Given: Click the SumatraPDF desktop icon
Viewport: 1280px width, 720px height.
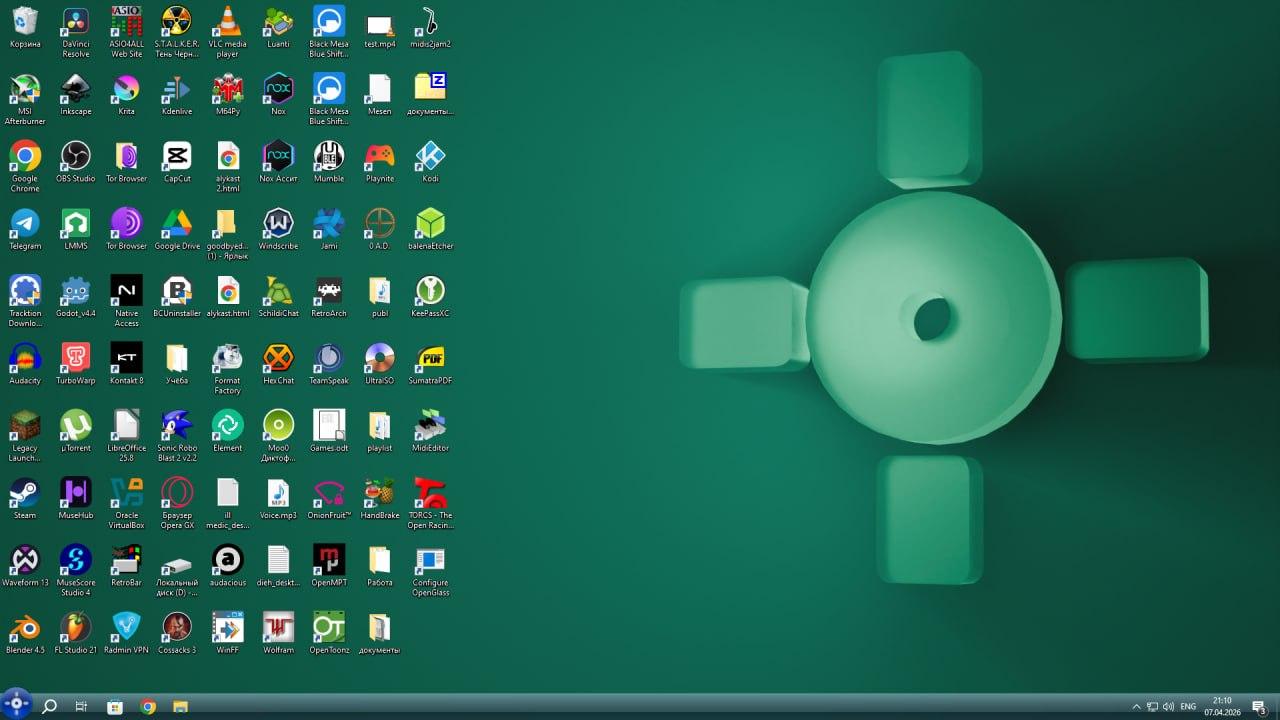Looking at the screenshot, I should point(430,363).
